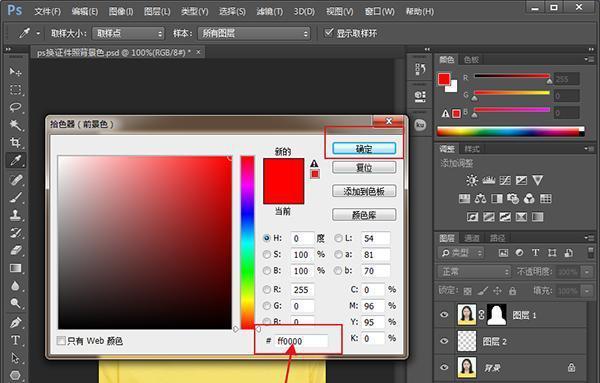Select the Lasso tool
Viewport: 600px width, 383px height.
pos(15,107)
